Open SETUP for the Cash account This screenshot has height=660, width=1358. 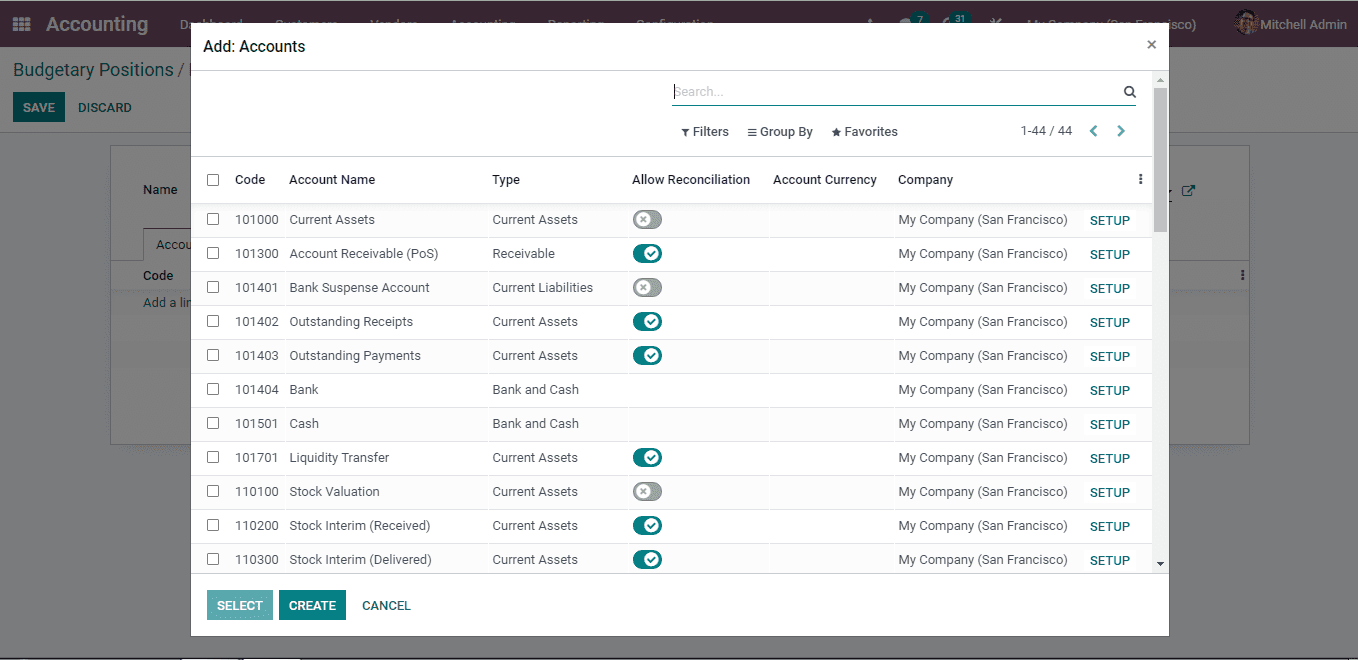tap(1109, 424)
